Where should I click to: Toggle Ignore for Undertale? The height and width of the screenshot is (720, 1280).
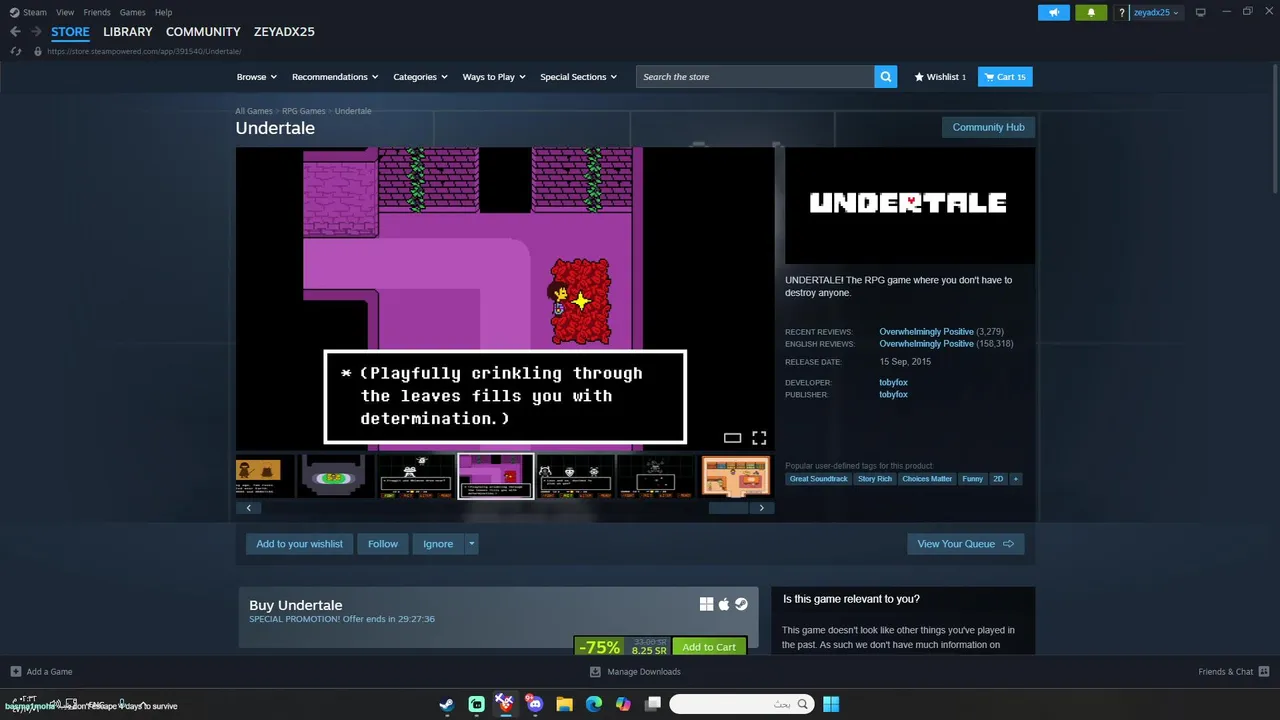[x=438, y=544]
